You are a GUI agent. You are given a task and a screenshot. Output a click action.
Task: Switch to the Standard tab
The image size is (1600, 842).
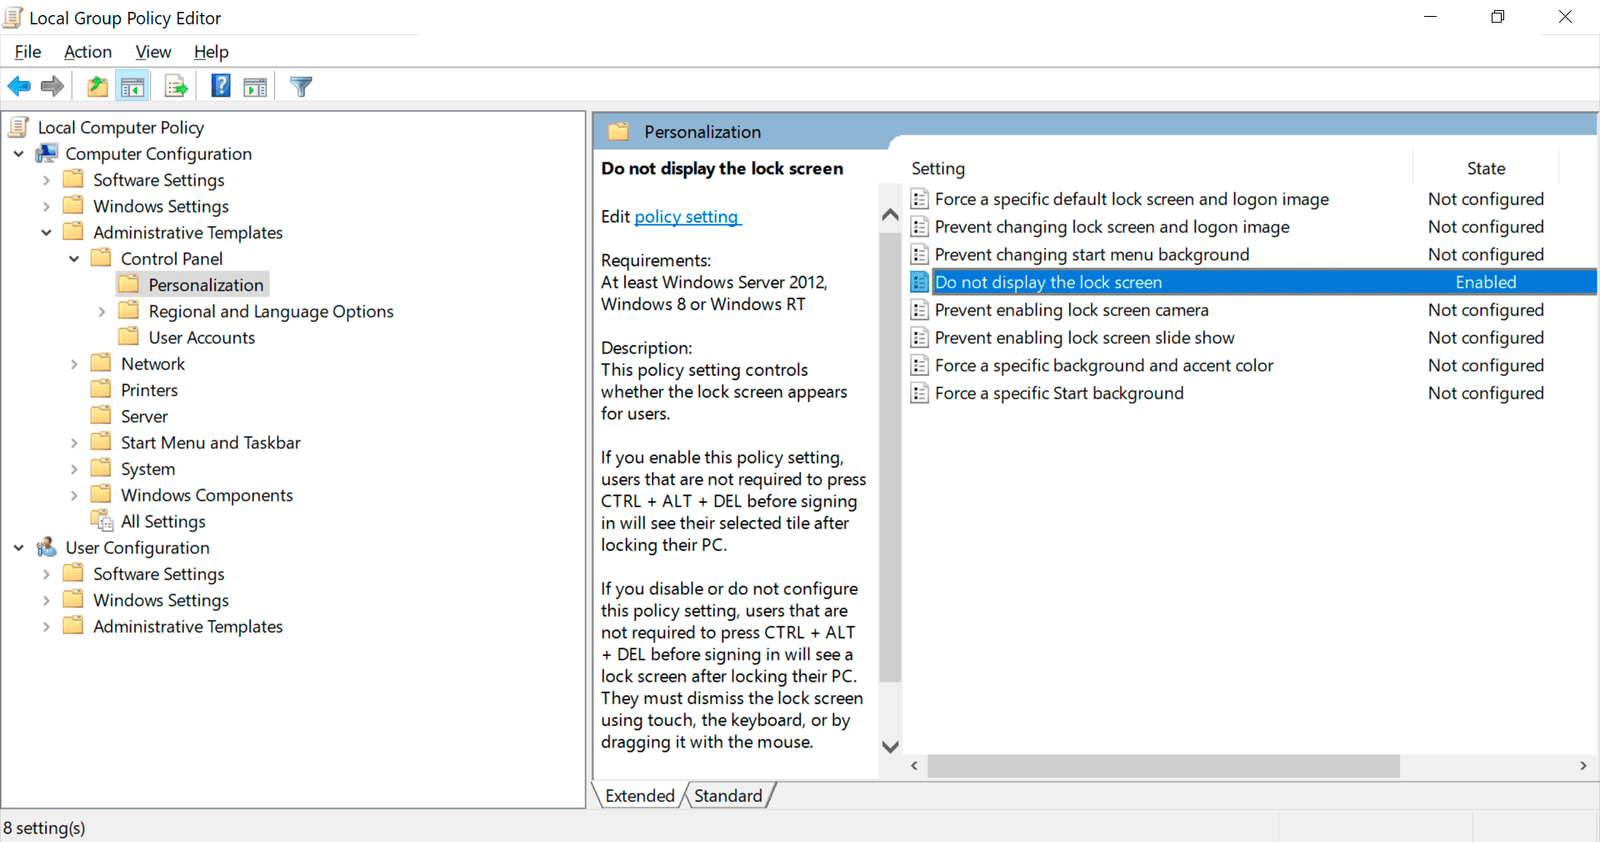point(728,795)
